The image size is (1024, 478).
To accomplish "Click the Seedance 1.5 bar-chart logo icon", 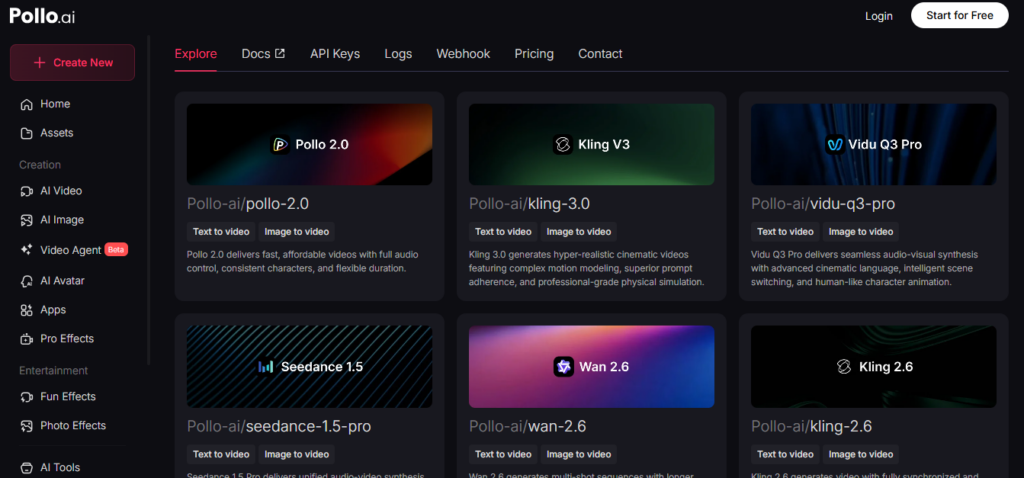I will (x=265, y=367).
